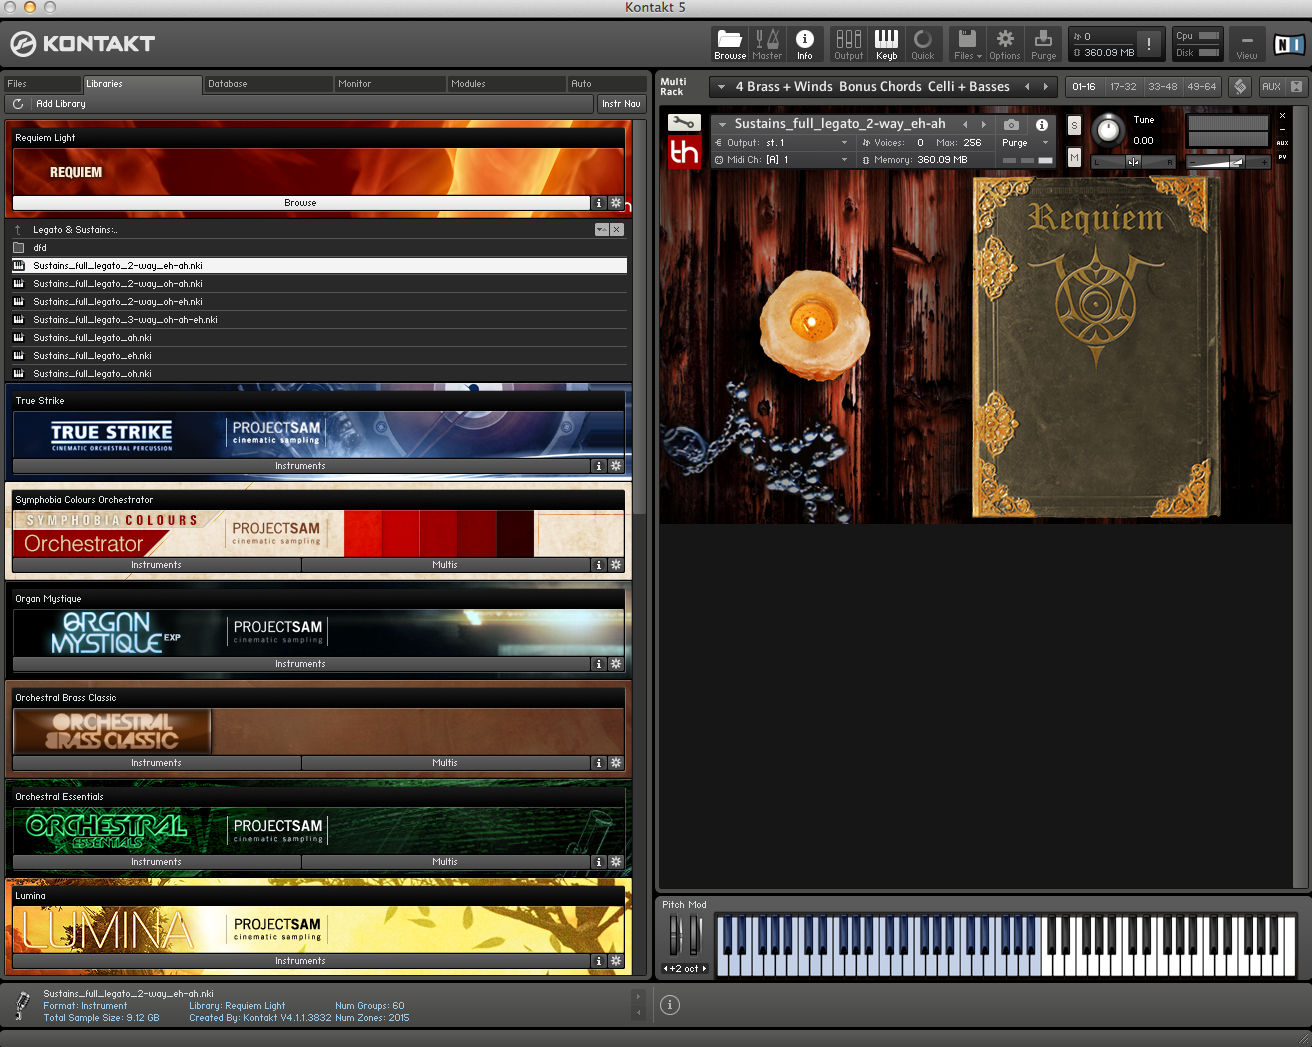The image size is (1312, 1047).
Task: Switch to the Auto tab
Action: 607,84
